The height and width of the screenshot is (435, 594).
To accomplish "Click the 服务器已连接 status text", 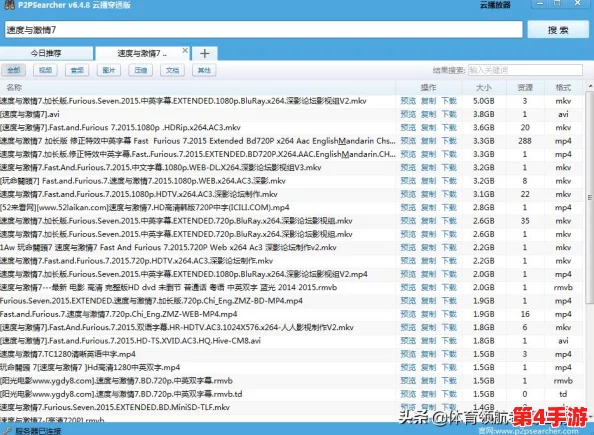I will [38, 431].
